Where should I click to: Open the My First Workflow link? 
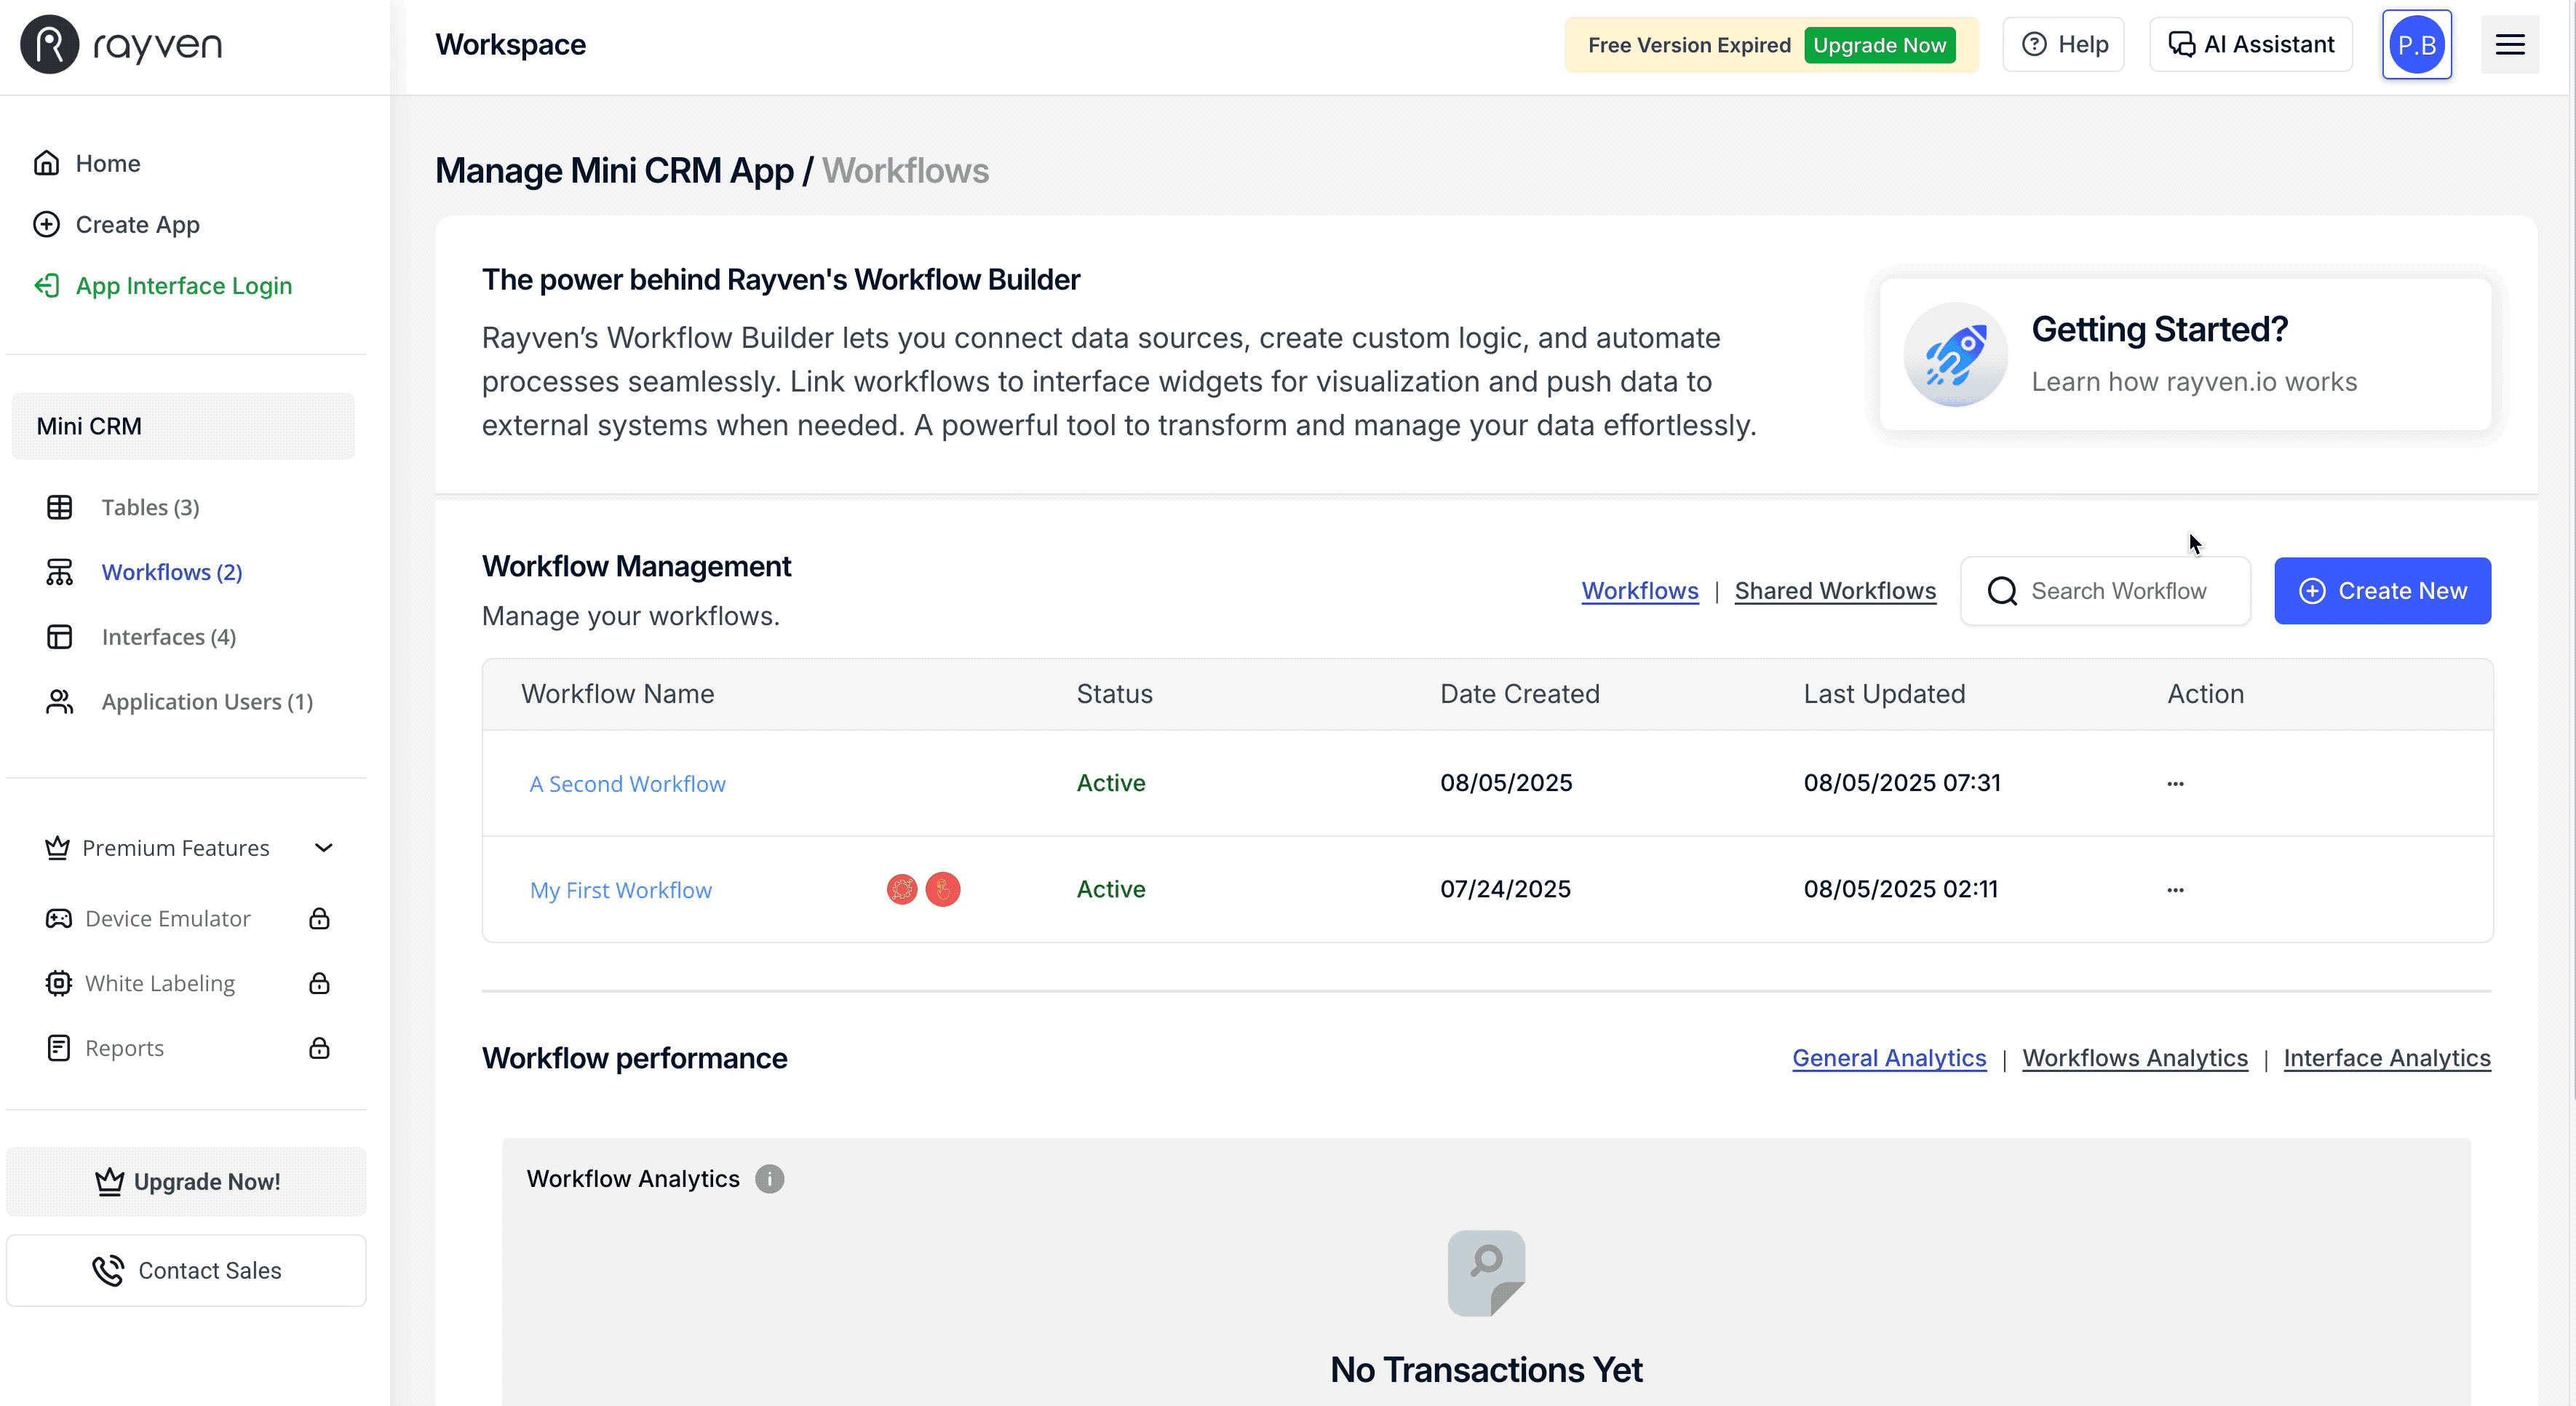[621, 889]
